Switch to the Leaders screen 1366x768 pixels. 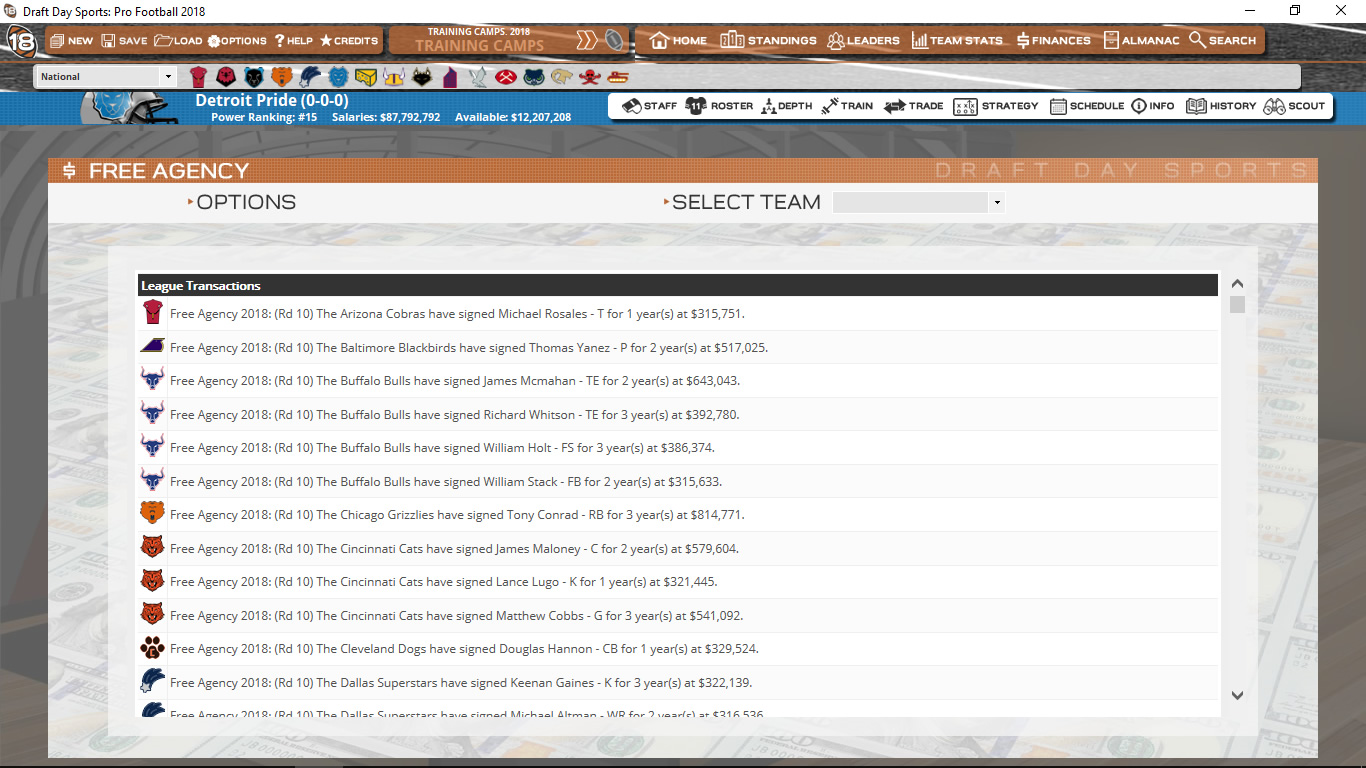click(864, 40)
